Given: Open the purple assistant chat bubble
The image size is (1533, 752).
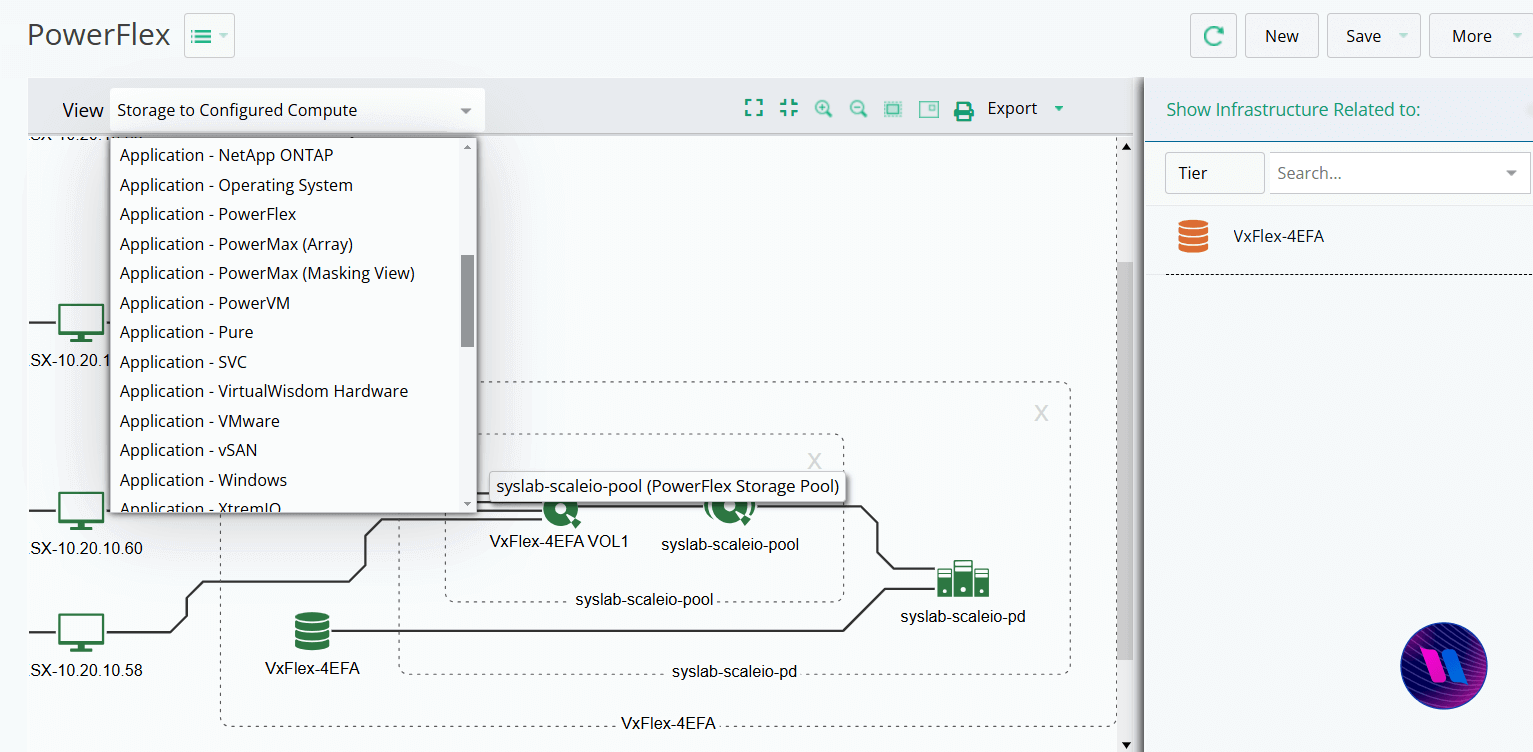Looking at the screenshot, I should (1444, 665).
